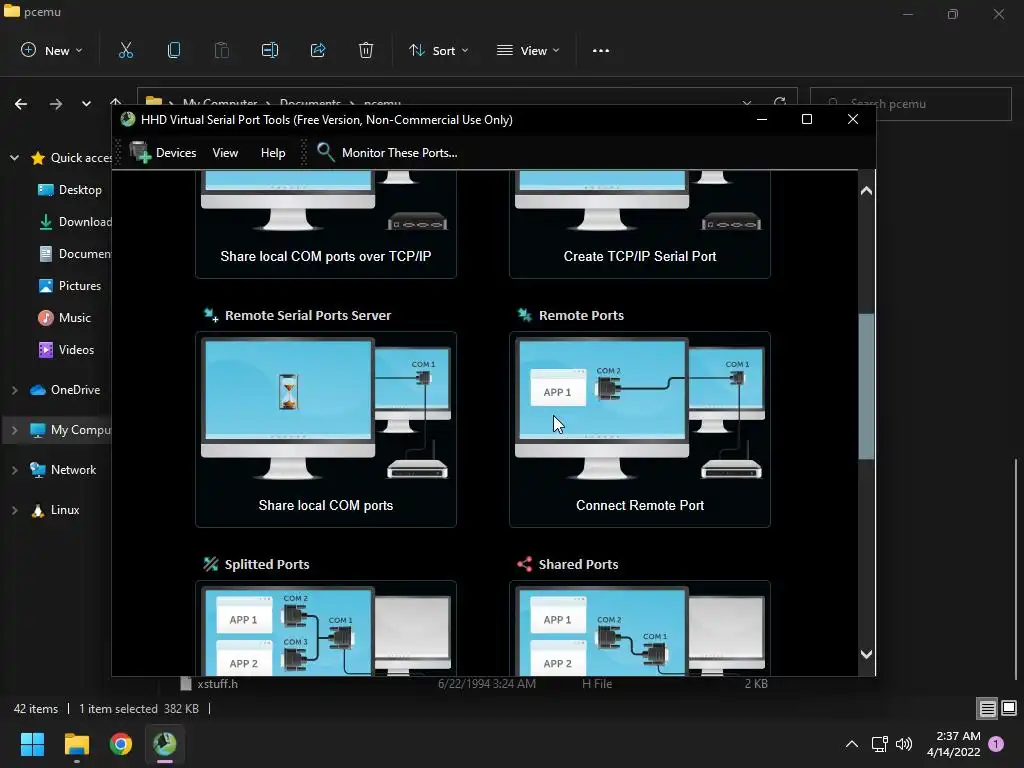Launch Chrome from taskbar
The image size is (1024, 768).
click(121, 744)
